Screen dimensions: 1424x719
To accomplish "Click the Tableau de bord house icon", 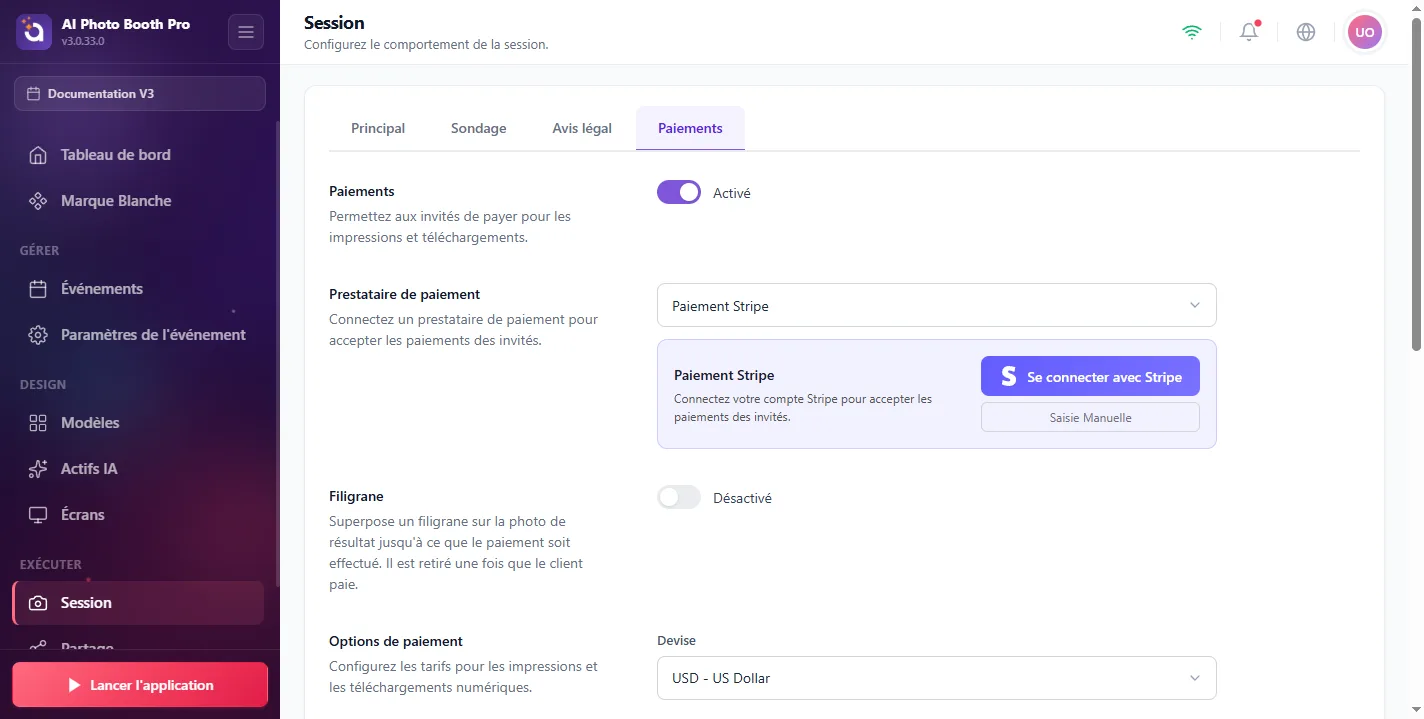I will point(38,155).
